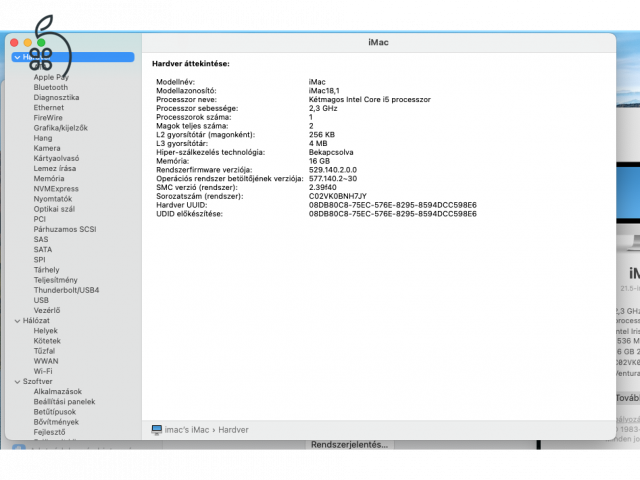The height and width of the screenshot is (480, 640).
Task: Open NVMExpress in sidebar
Action: pos(56,189)
